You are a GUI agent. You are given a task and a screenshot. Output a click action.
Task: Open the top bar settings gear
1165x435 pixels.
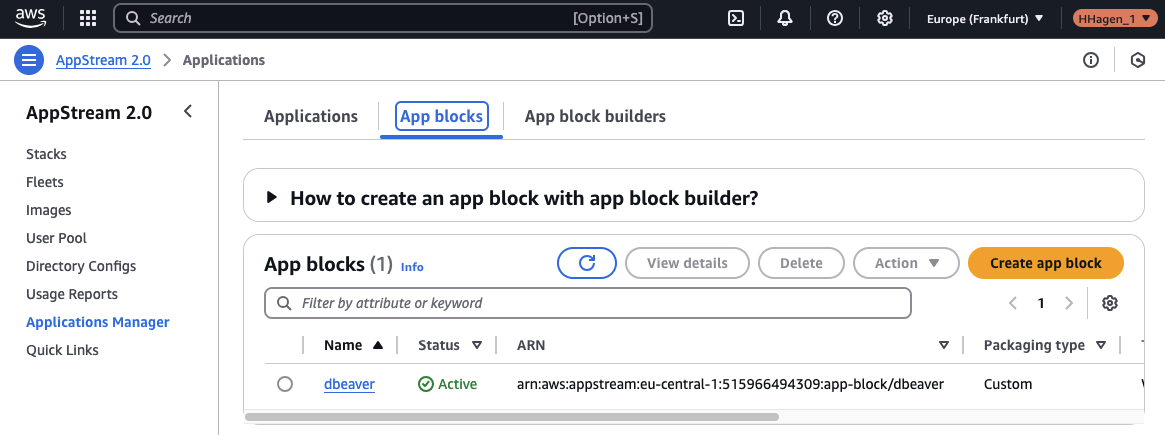tap(884, 19)
